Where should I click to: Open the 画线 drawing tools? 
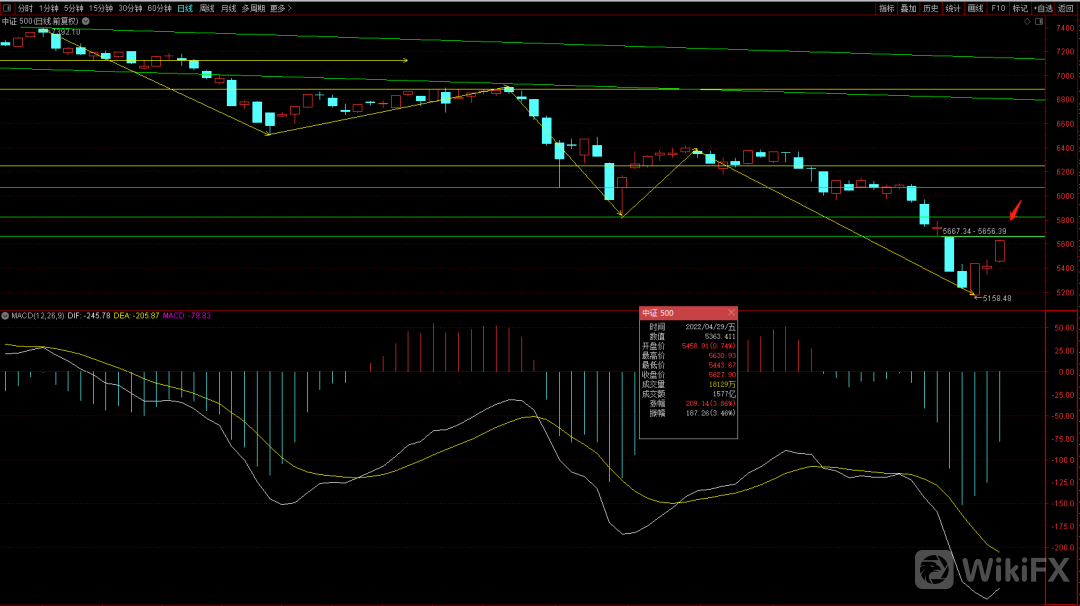click(x=975, y=8)
